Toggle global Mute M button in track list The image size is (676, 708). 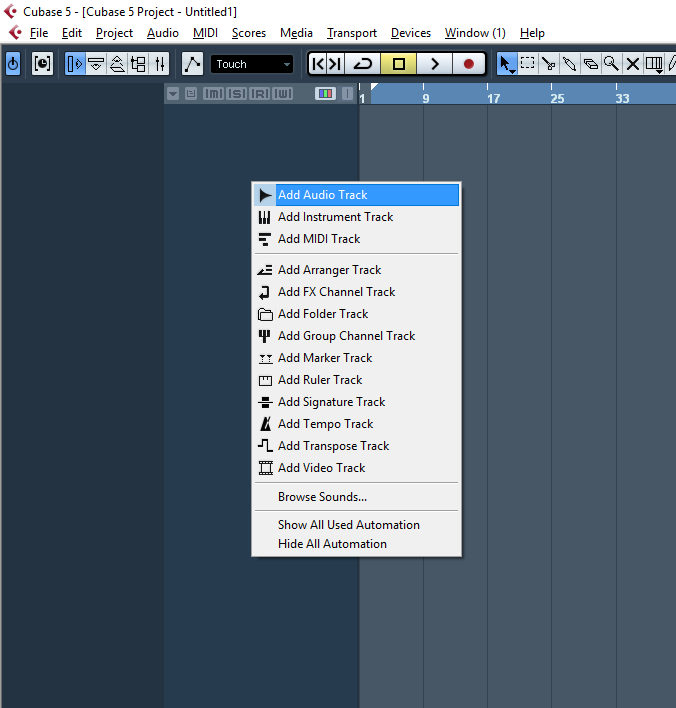pos(213,93)
